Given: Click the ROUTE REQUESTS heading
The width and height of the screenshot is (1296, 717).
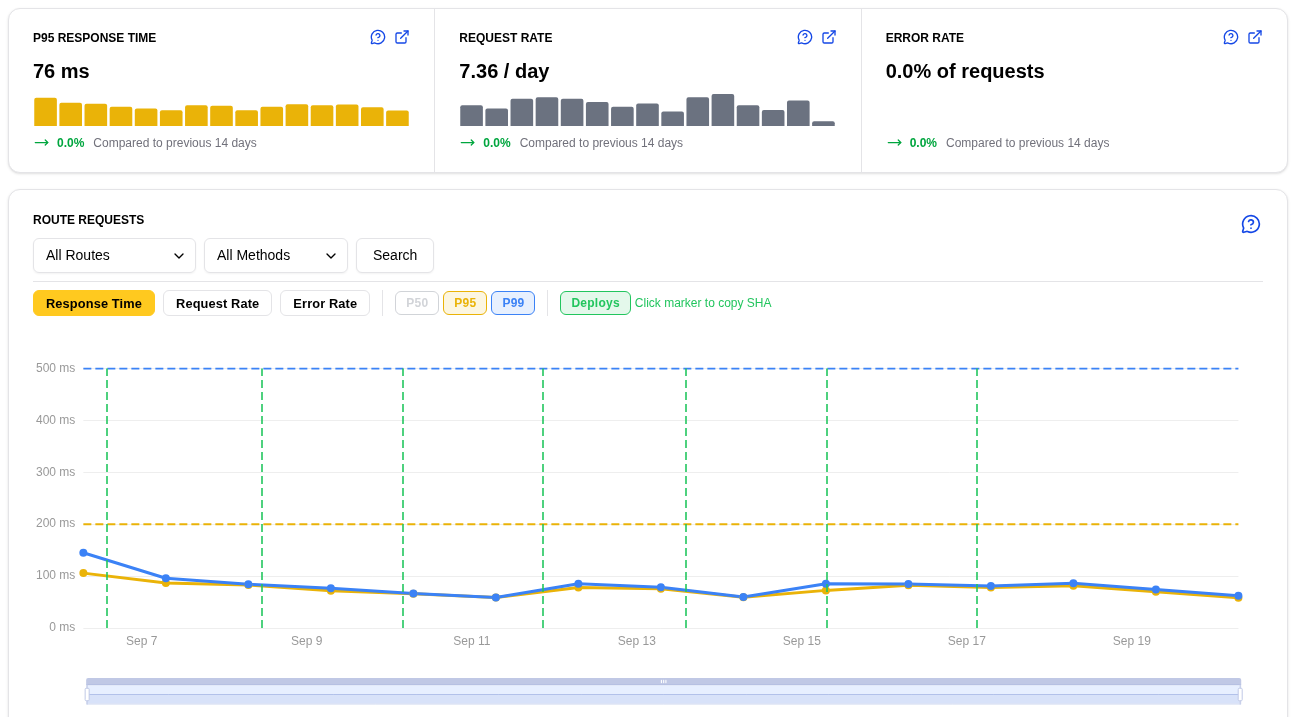Looking at the screenshot, I should click(88, 220).
